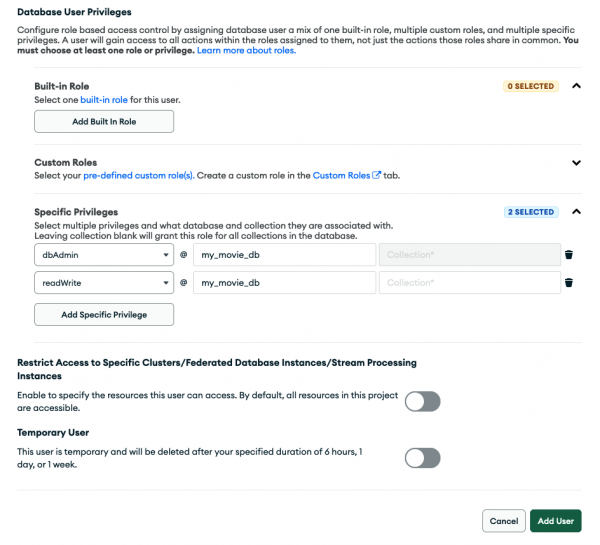
Task: Cancel the user creation dialog
Action: click(503, 521)
